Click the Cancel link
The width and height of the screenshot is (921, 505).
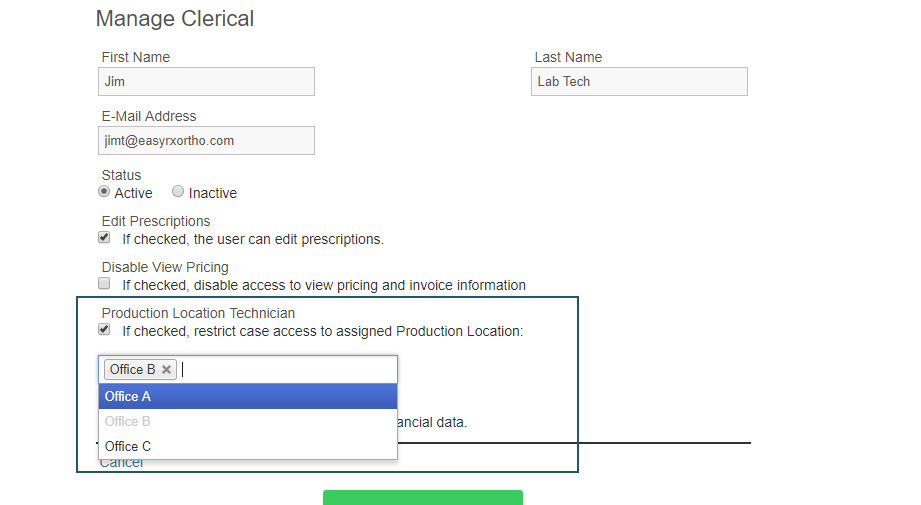point(122,463)
